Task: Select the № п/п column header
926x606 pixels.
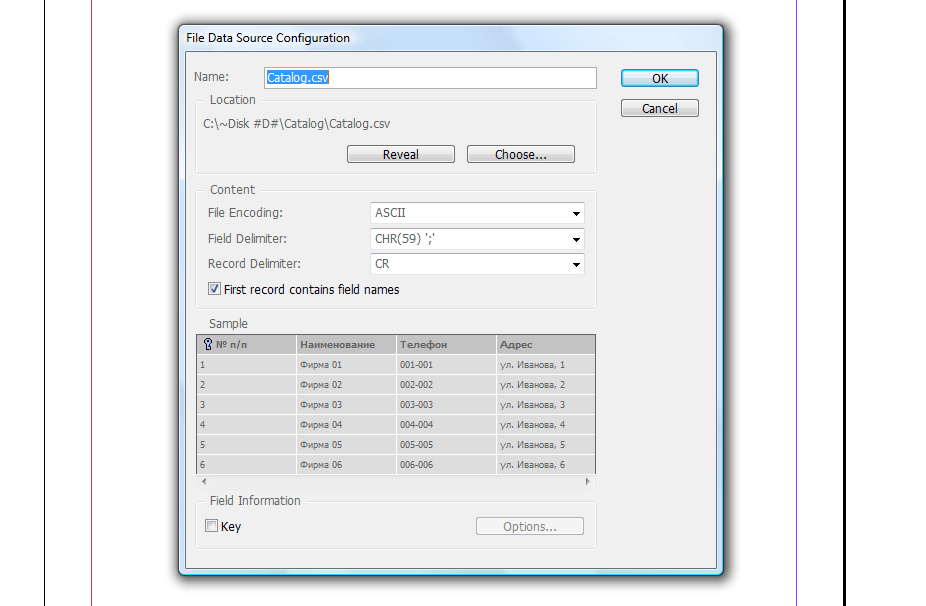Action: (246, 344)
